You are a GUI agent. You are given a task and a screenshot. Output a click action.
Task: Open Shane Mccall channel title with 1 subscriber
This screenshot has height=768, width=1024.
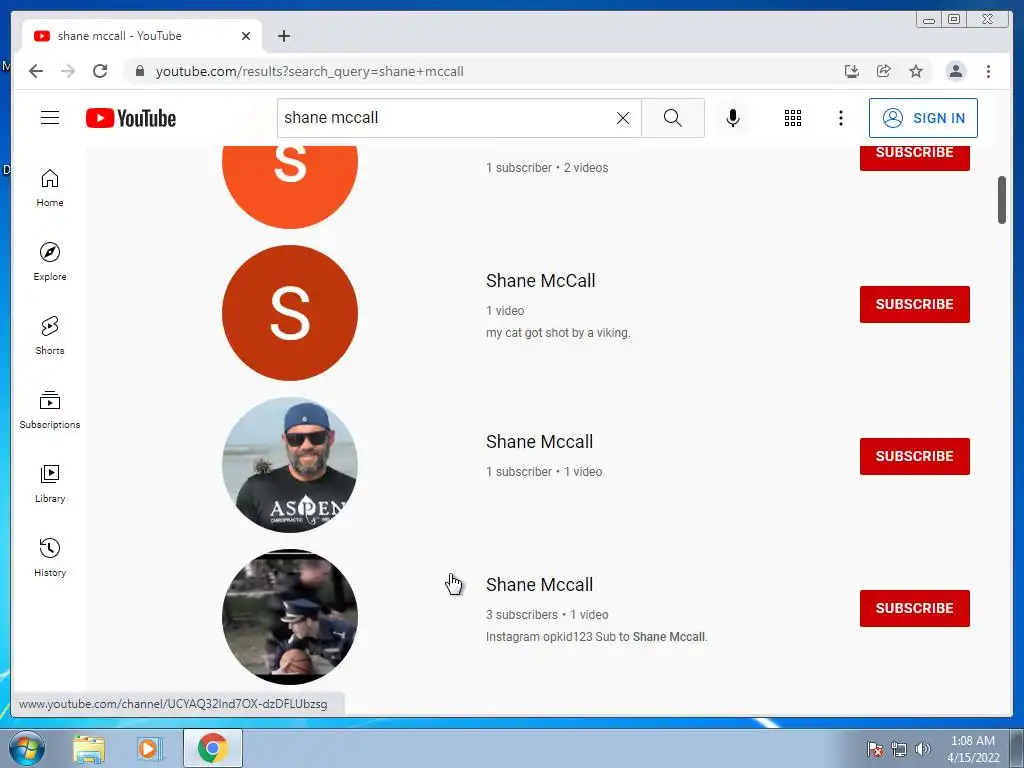[539, 442]
